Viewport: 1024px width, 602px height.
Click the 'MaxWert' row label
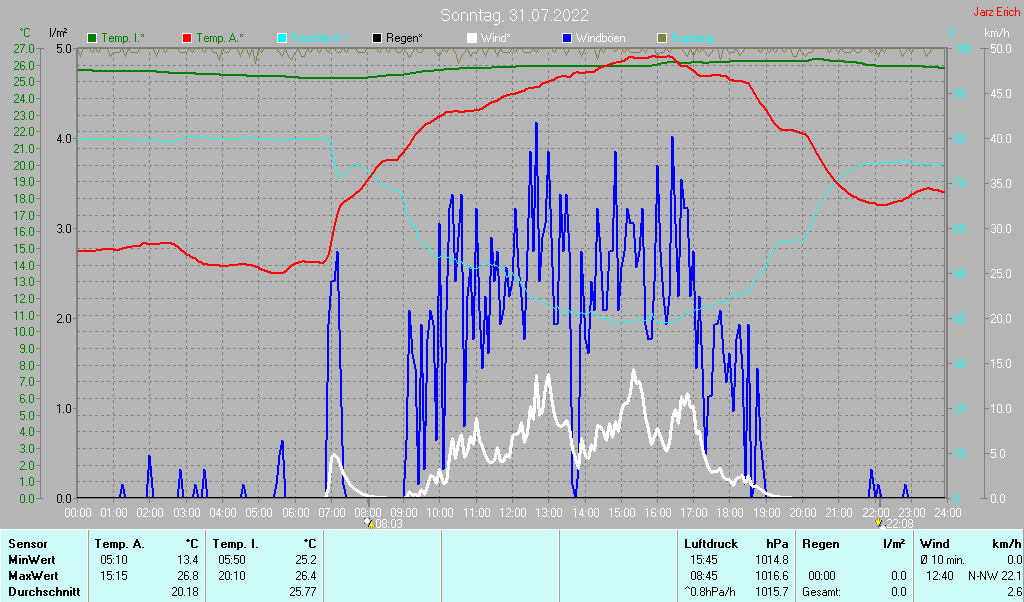[x=33, y=577]
